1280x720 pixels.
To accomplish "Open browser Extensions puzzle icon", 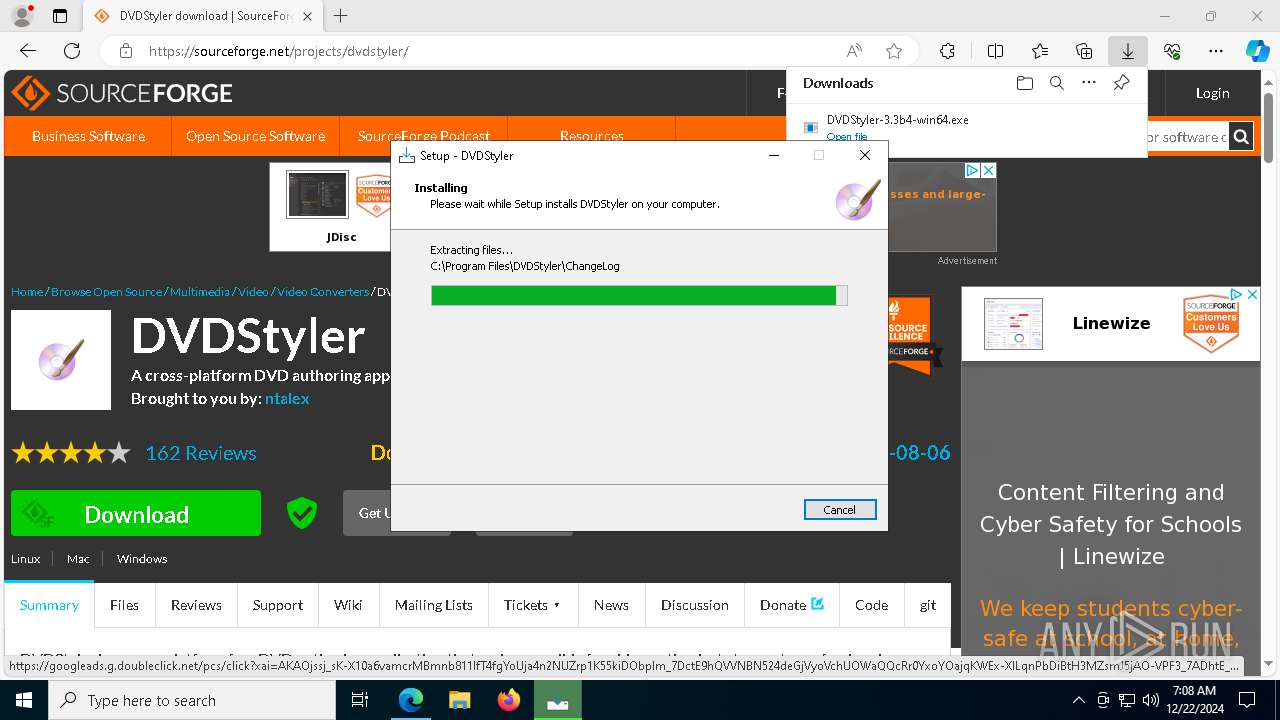I will pyautogui.click(x=947, y=51).
